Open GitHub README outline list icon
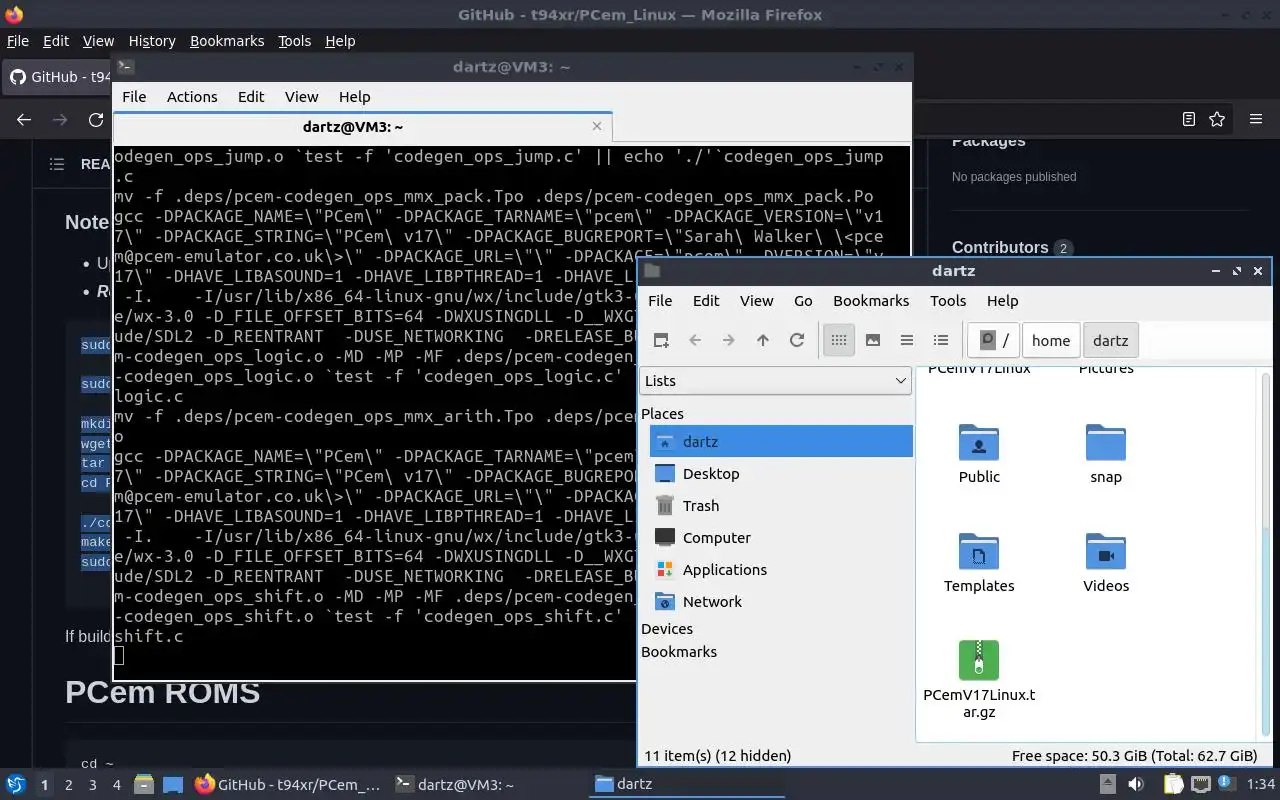The image size is (1280, 800). click(57, 164)
